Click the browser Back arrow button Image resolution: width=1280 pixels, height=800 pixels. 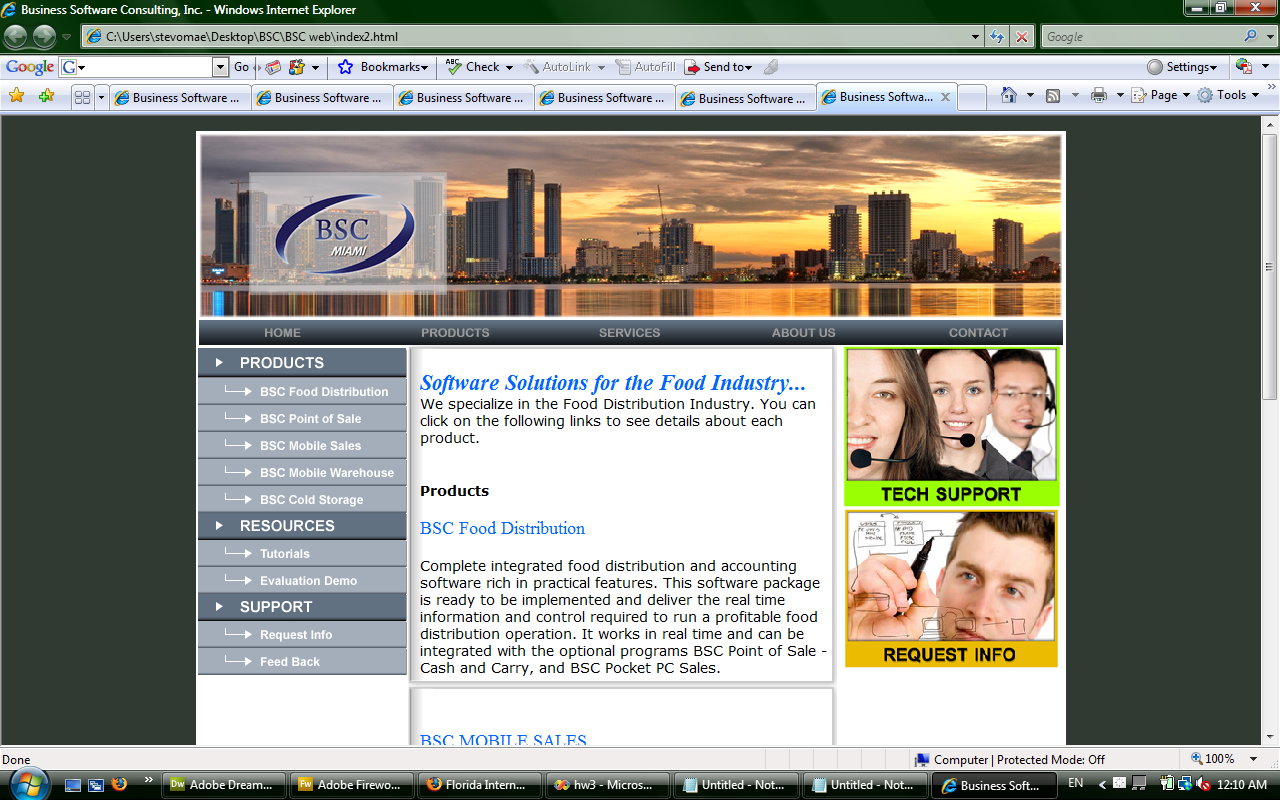pos(16,37)
